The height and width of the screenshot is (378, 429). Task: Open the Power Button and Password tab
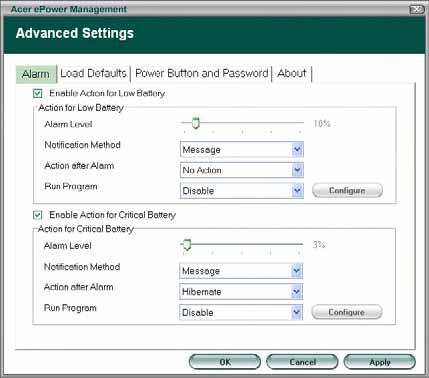(202, 73)
